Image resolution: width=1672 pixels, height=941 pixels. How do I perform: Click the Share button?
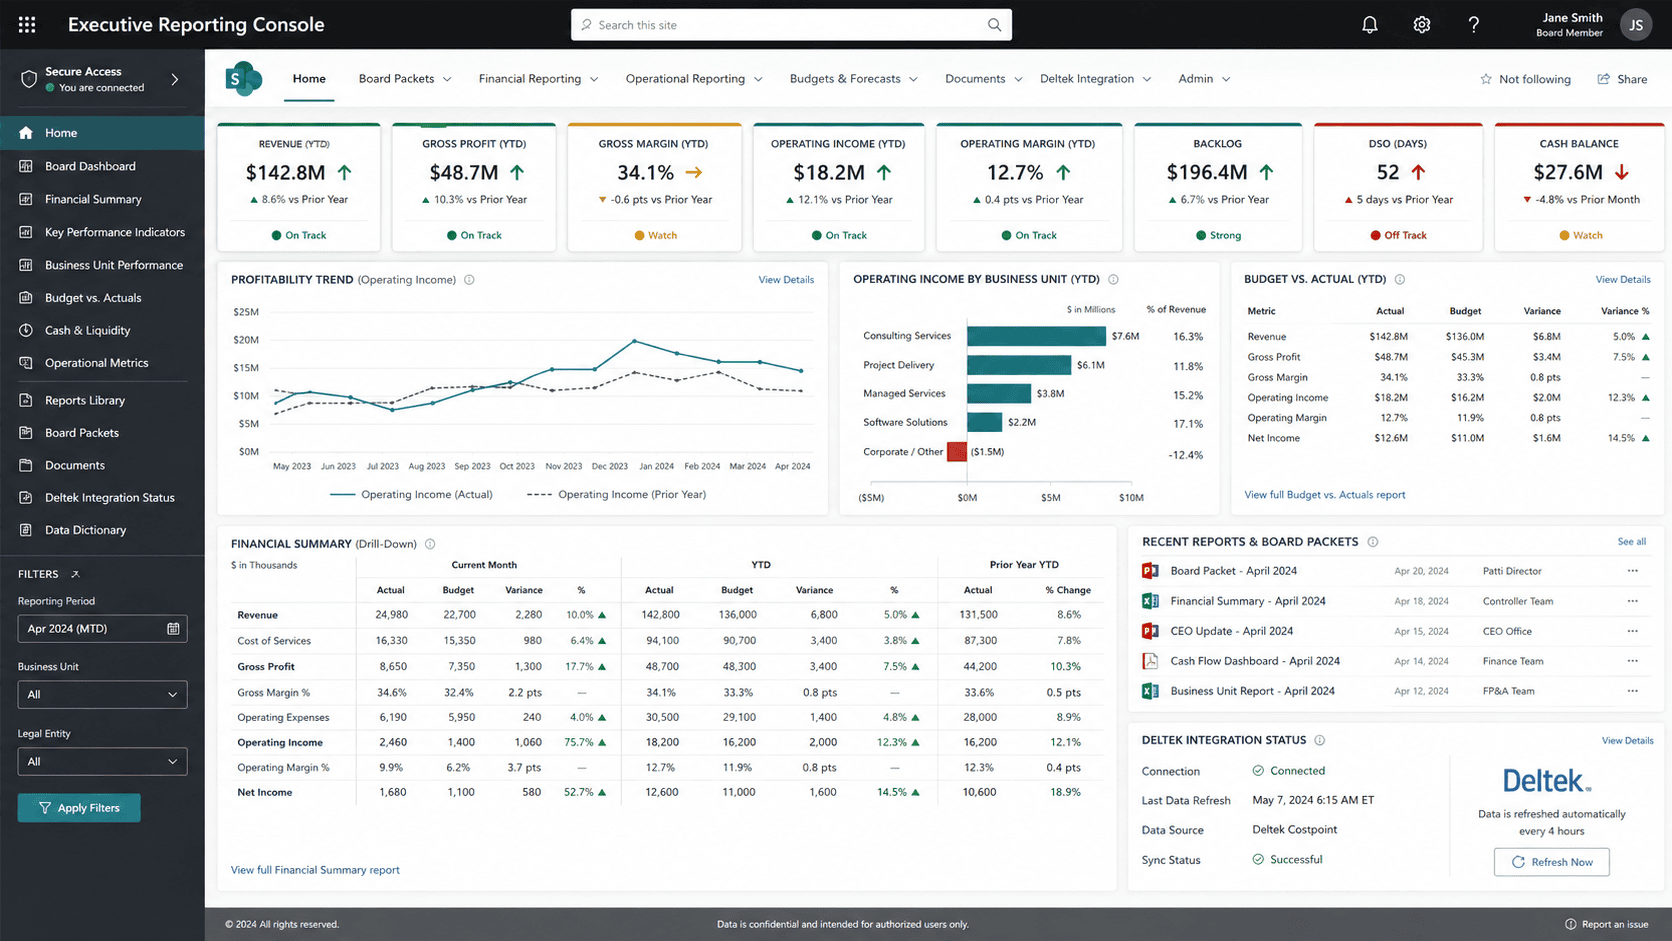(1622, 79)
